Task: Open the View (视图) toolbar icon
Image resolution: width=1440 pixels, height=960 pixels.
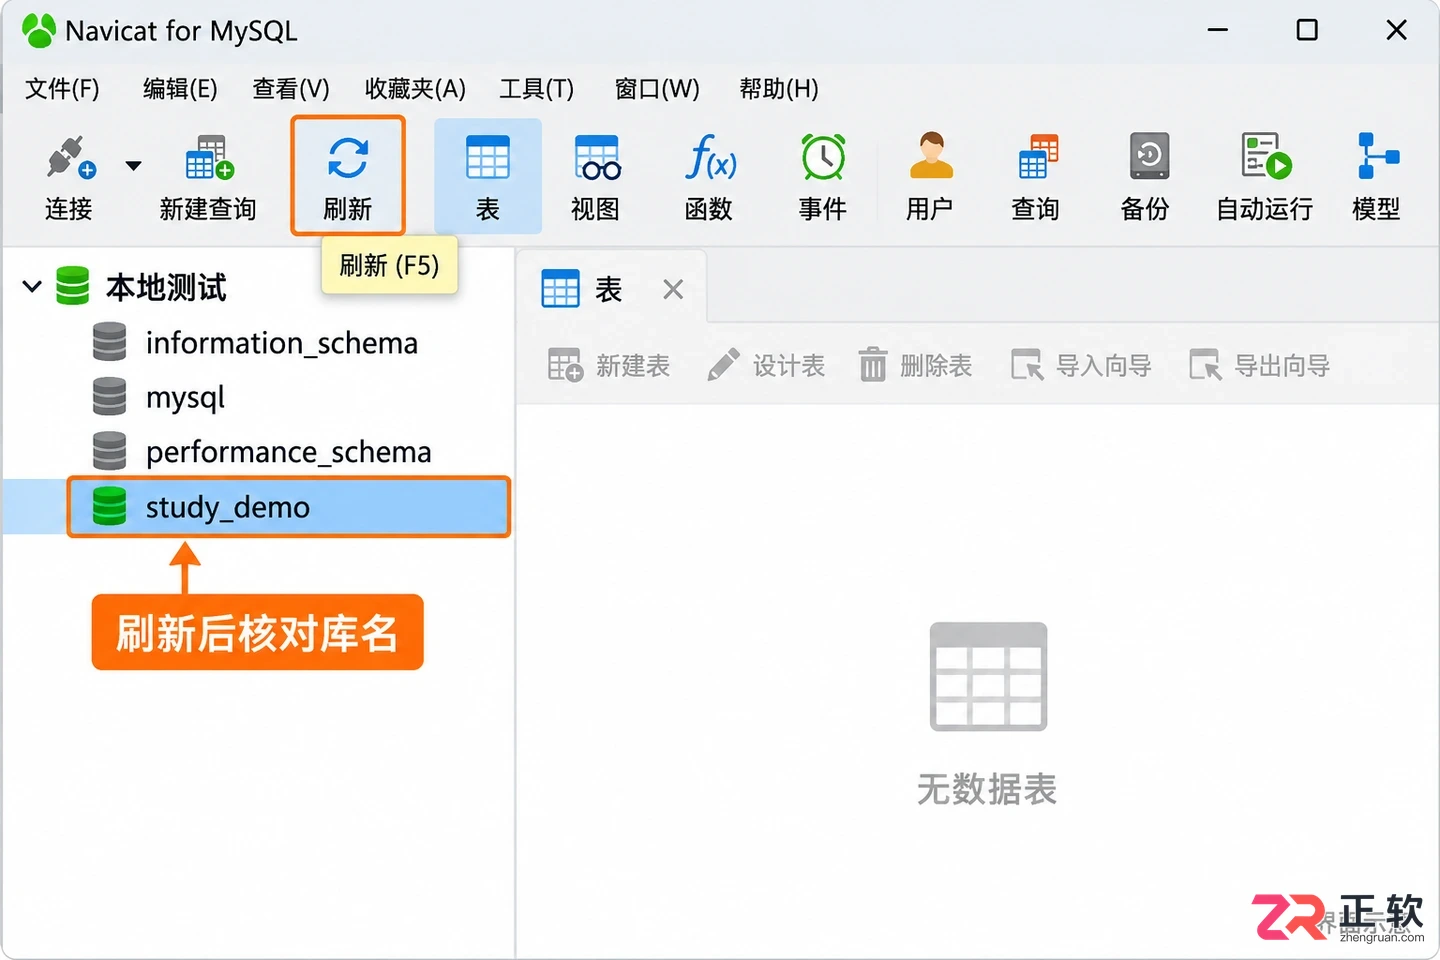Action: [596, 158]
